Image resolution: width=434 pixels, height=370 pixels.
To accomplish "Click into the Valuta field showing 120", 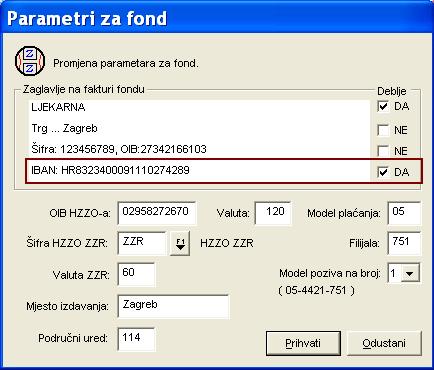I will tap(273, 213).
